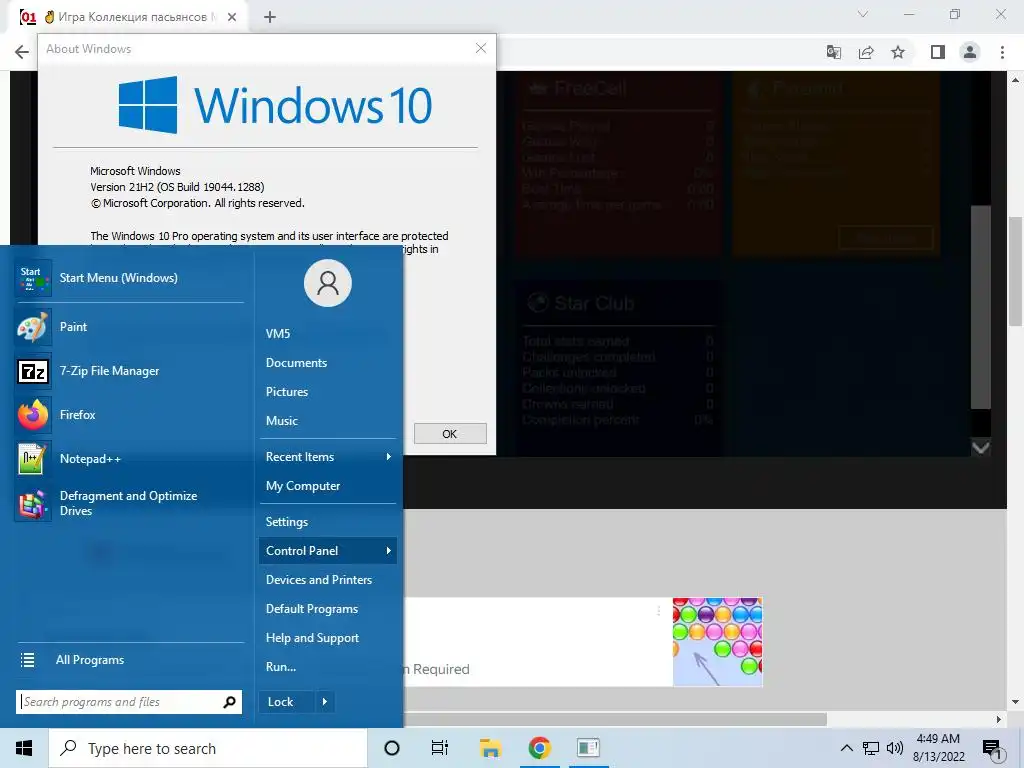The height and width of the screenshot is (768, 1024).
Task: Switch to Chrome on the taskbar
Action: [539, 748]
